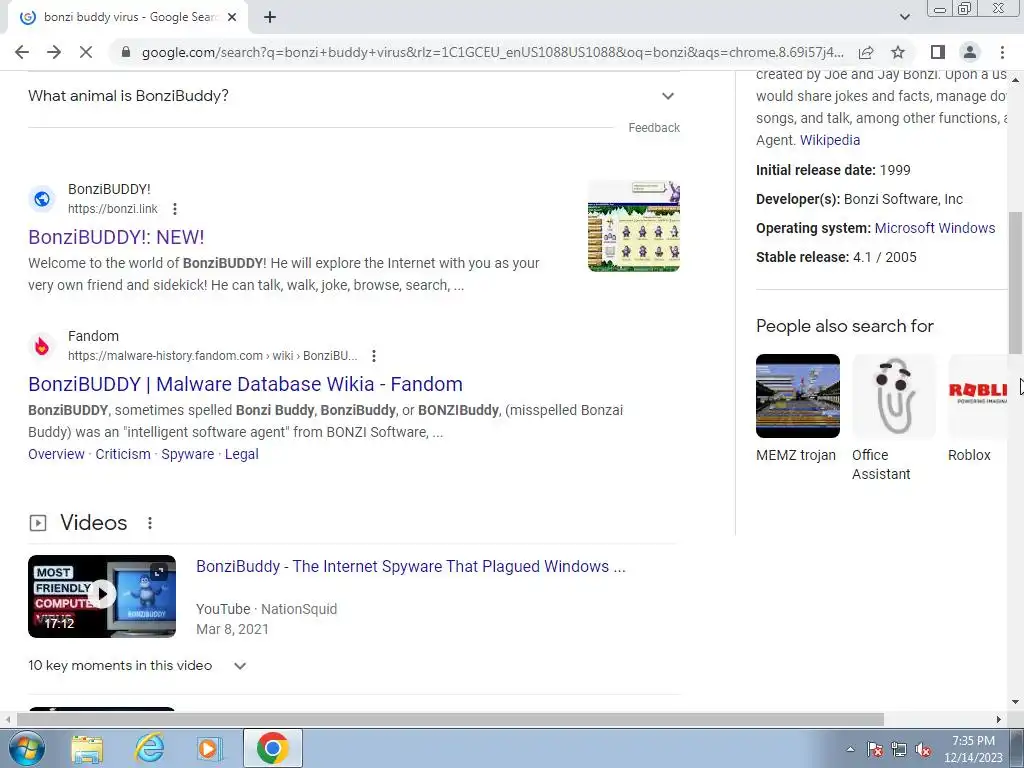Viewport: 1024px width, 768px height.
Task: Click the Fandom flame favicon
Action: [42, 345]
